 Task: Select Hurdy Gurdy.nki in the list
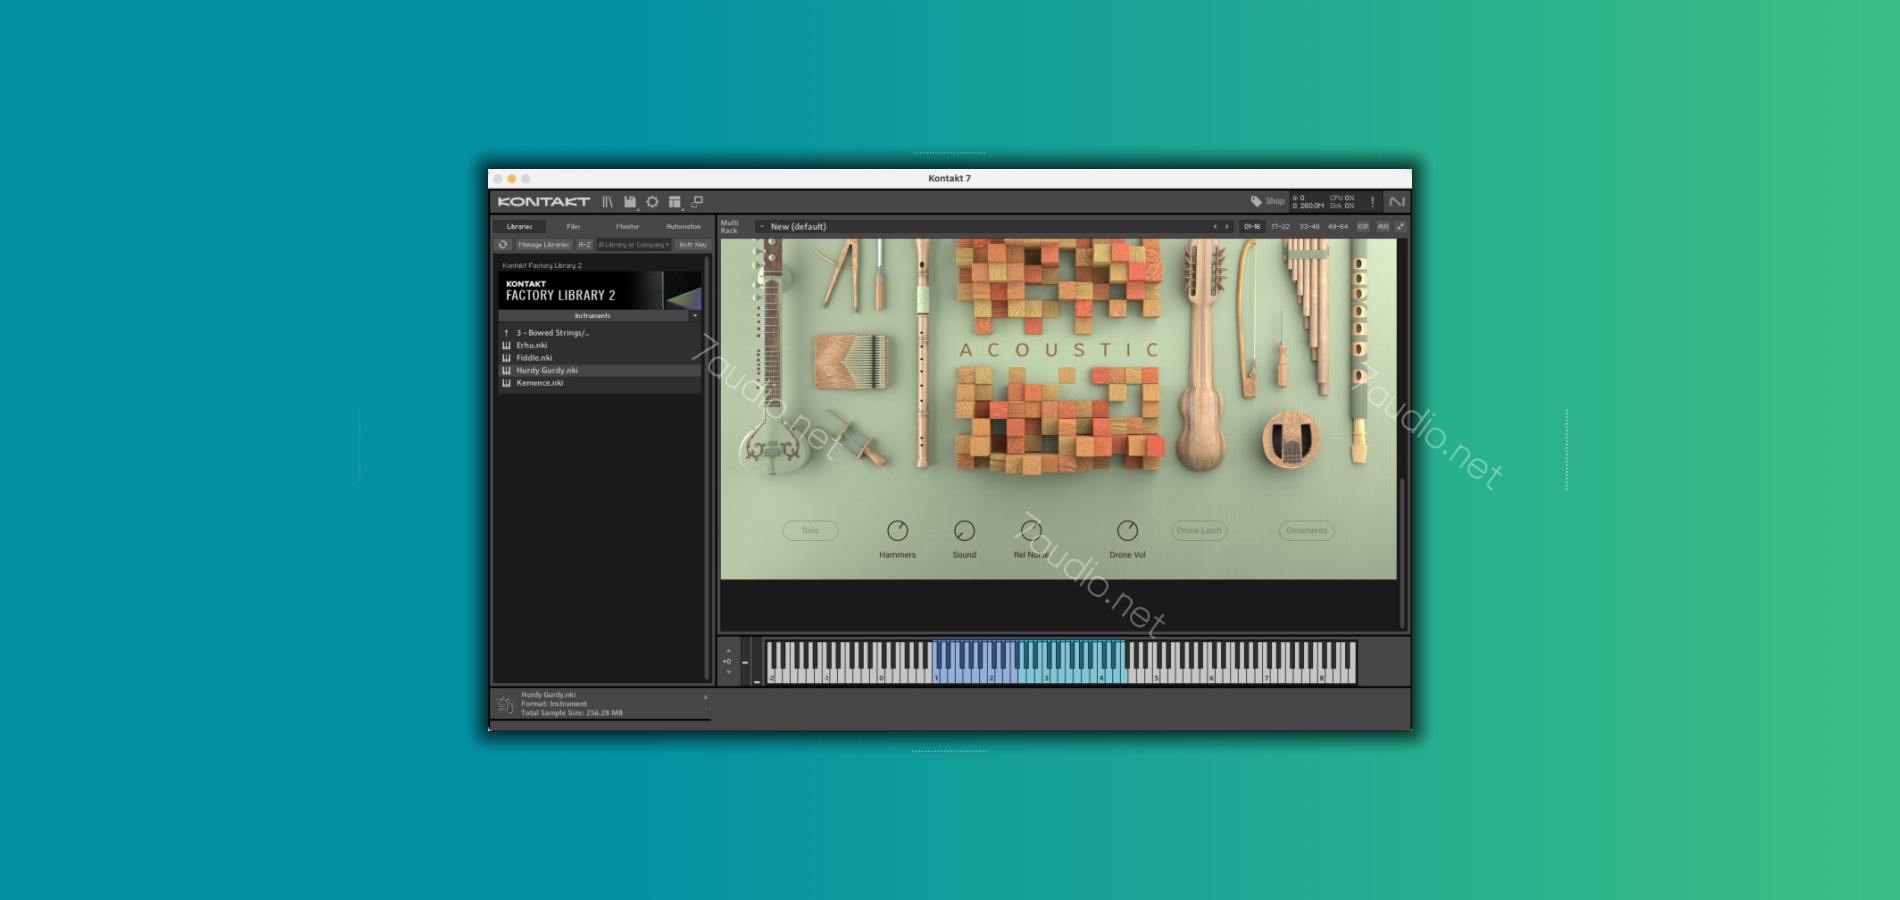point(547,370)
